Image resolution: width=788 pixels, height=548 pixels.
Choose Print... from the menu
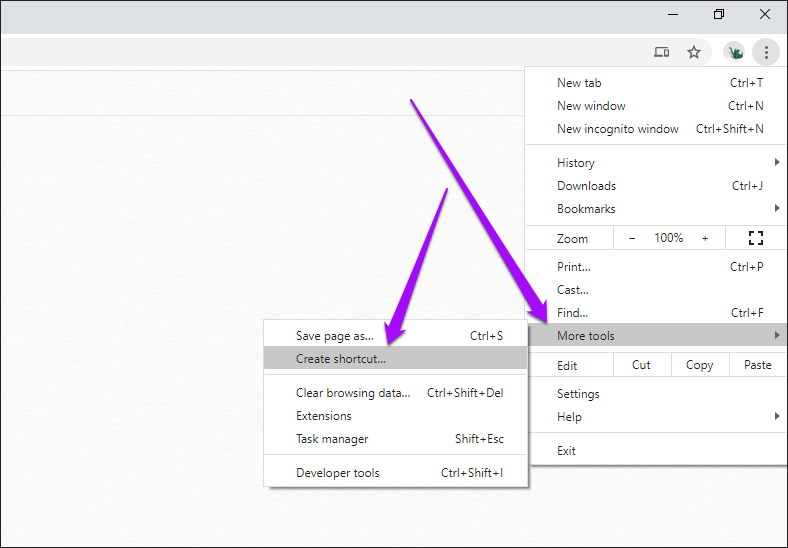(656, 267)
